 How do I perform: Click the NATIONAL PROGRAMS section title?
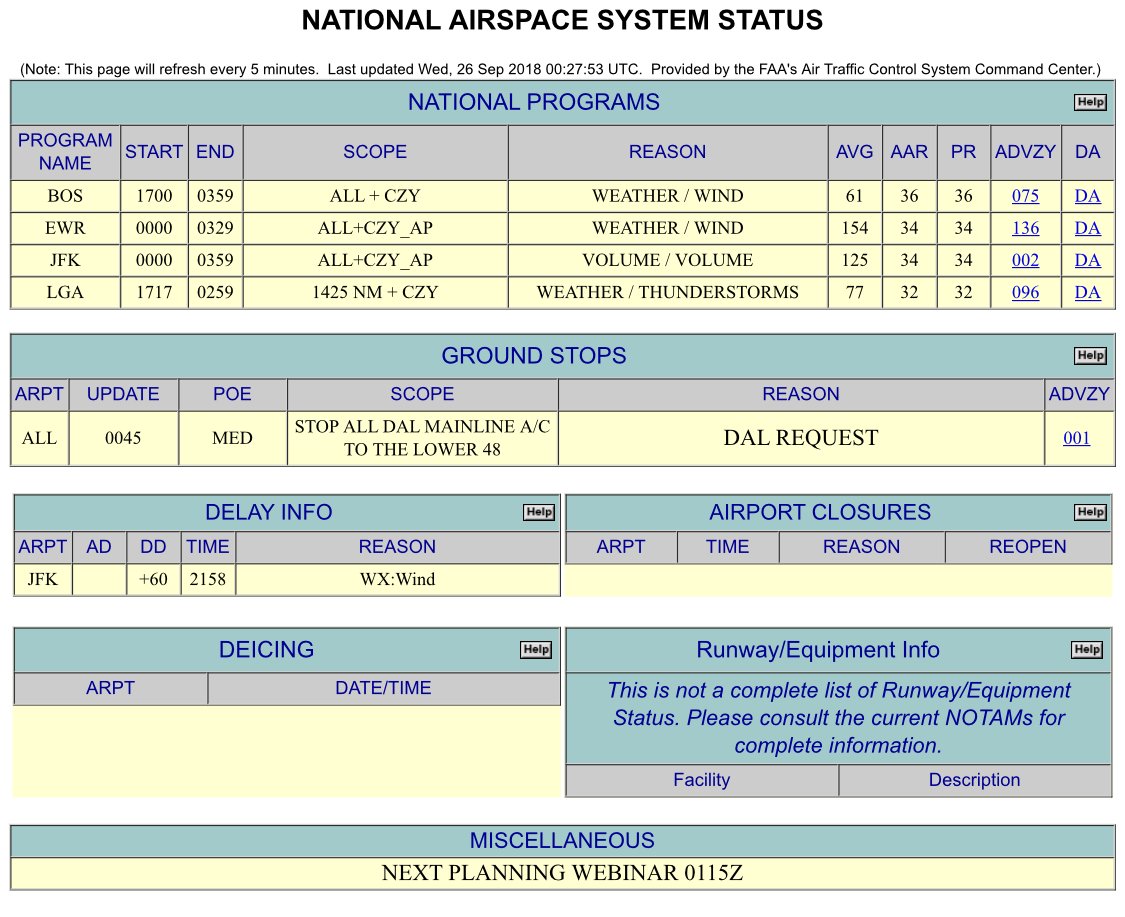click(x=534, y=102)
